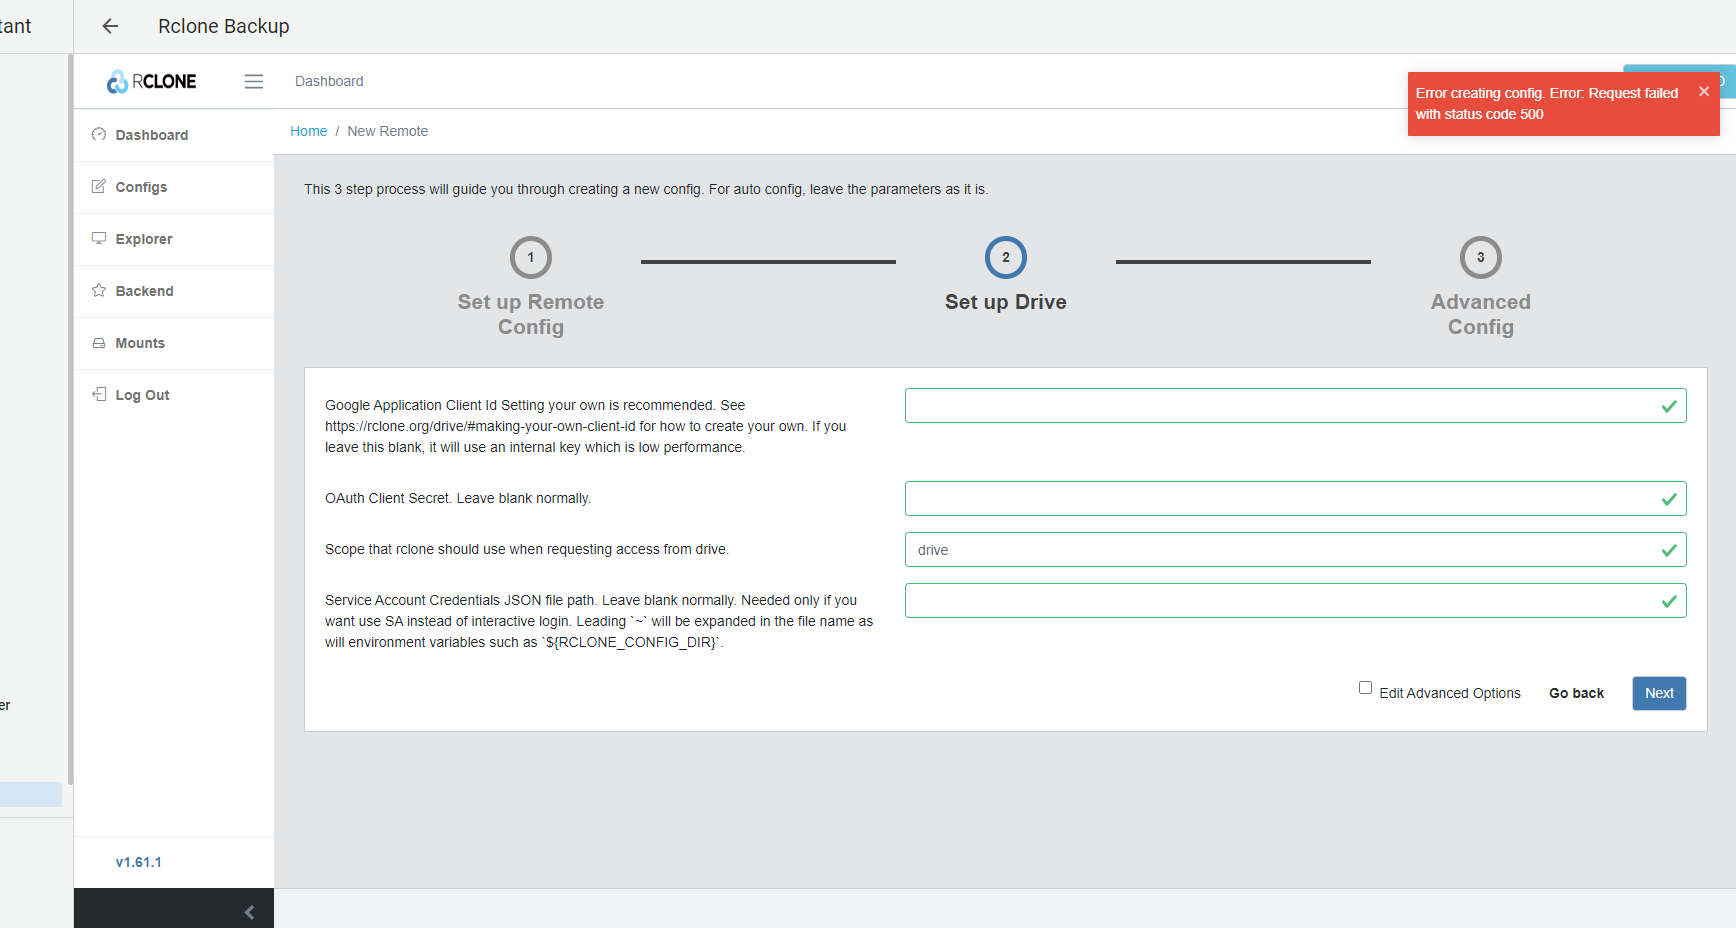Open the Explorer section
Viewport: 1736px width, 928px height.
[144, 239]
